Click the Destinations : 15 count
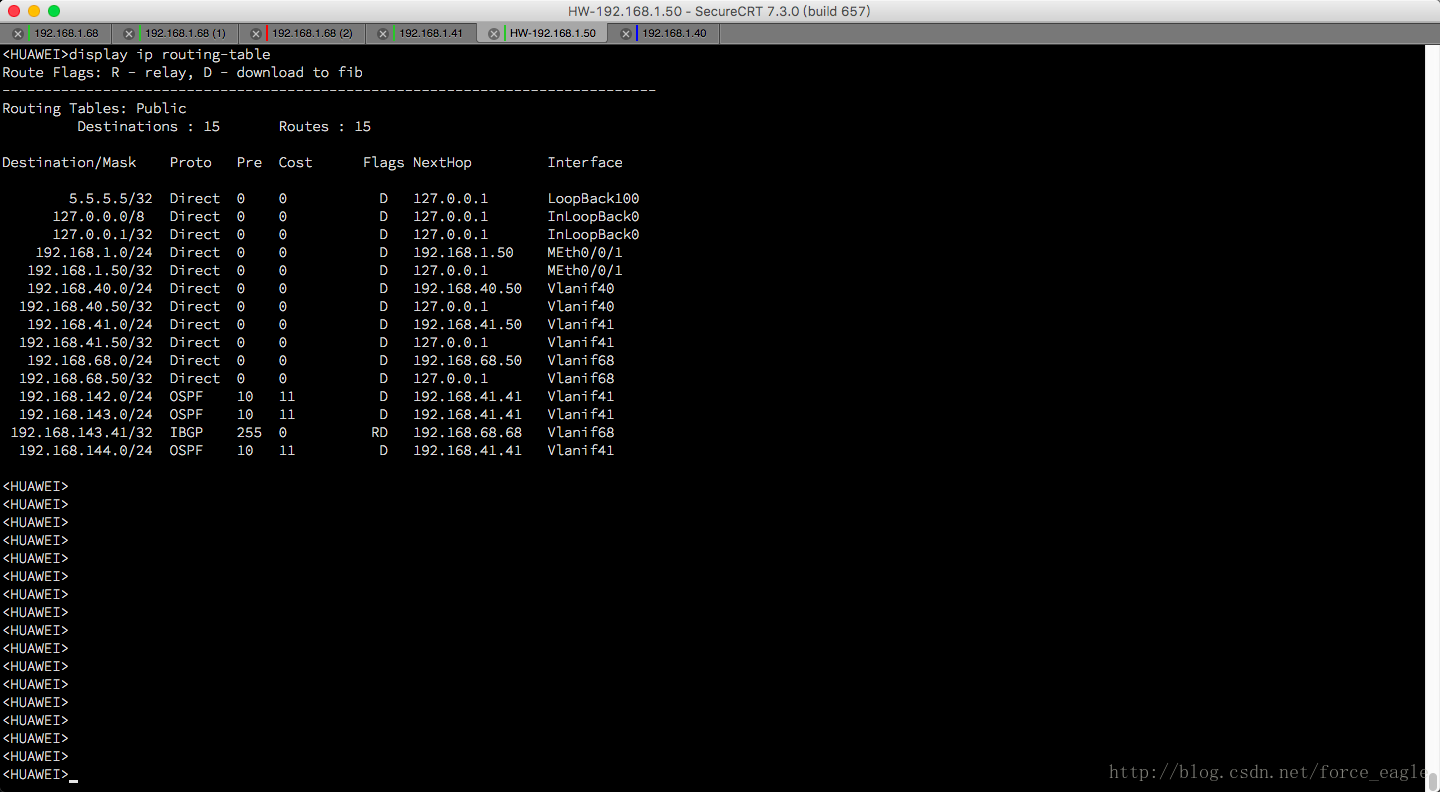 pos(149,126)
